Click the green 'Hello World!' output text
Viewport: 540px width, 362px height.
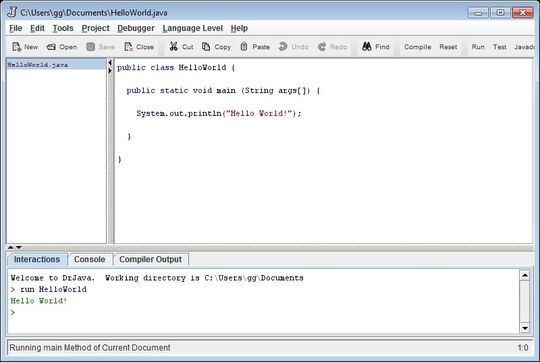pos(39,301)
